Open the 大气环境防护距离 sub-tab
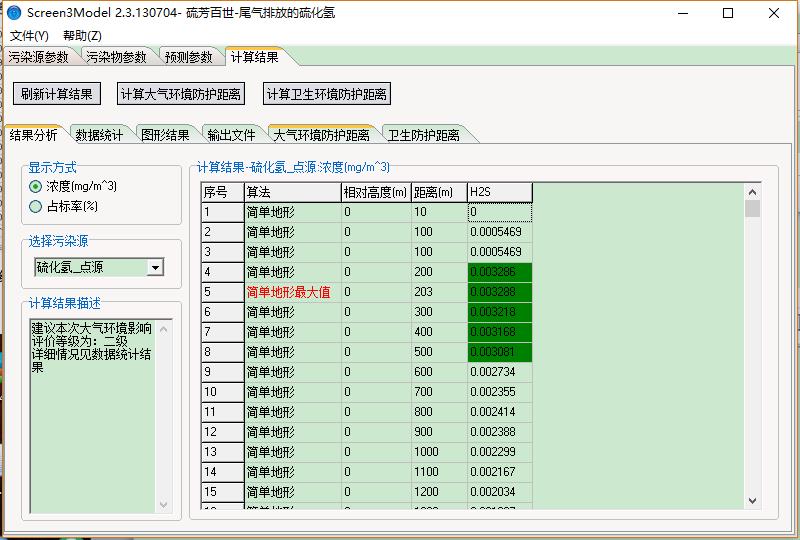This screenshot has width=800, height=540. [321, 135]
